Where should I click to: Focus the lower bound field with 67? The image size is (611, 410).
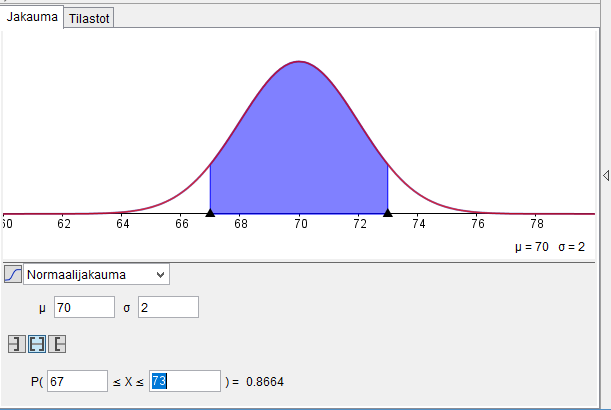(x=77, y=381)
